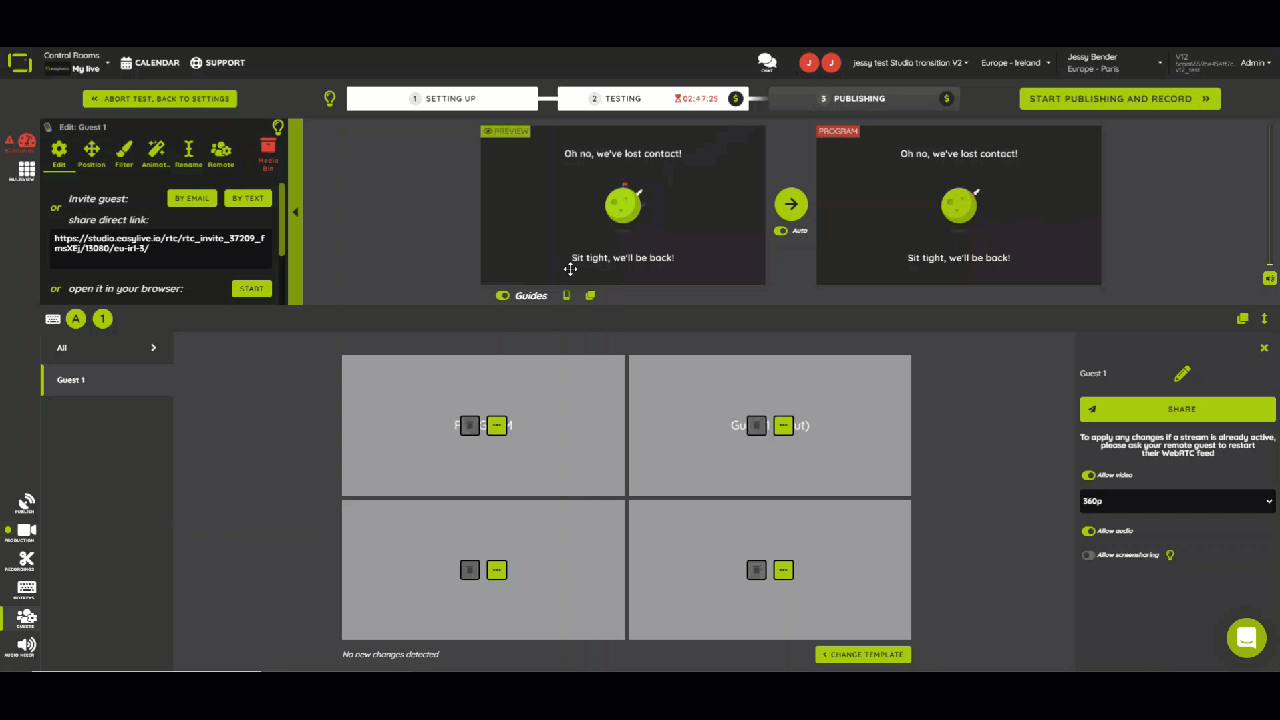Screen dimensions: 1280x720
Task: Open options of bottom-left template slot
Action: (497, 570)
